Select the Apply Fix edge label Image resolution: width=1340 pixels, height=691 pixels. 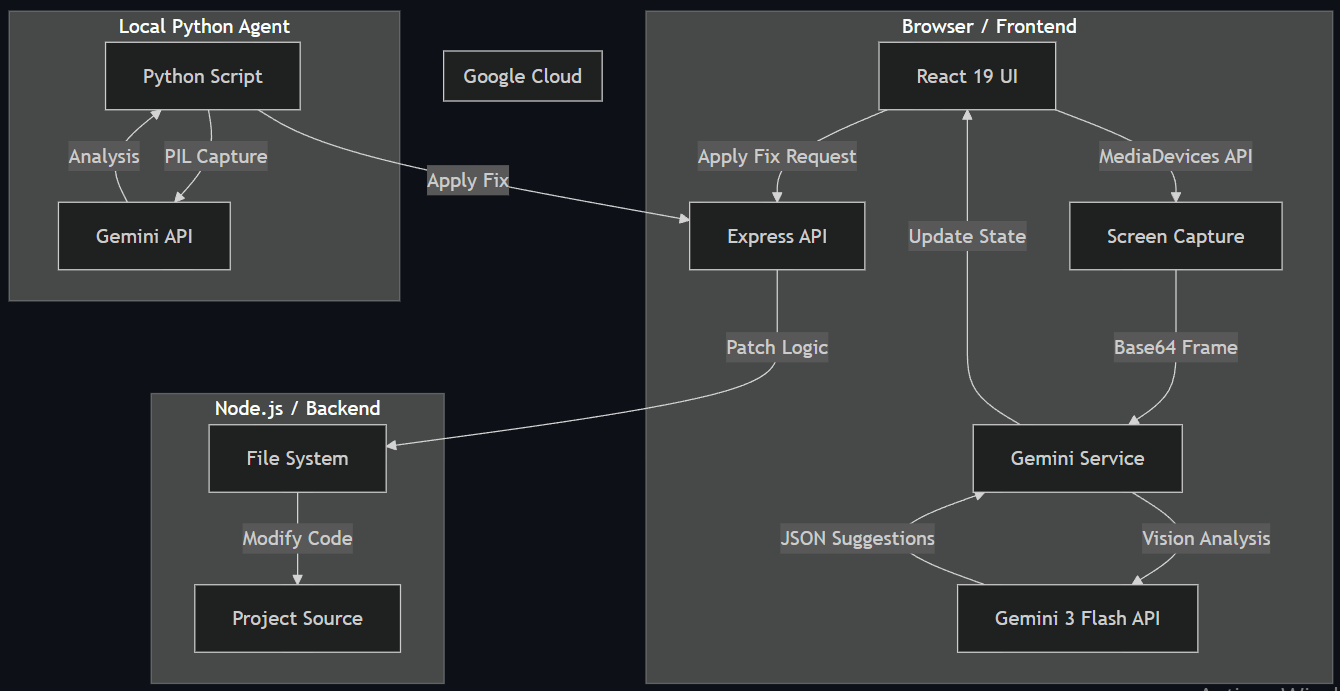(x=468, y=181)
